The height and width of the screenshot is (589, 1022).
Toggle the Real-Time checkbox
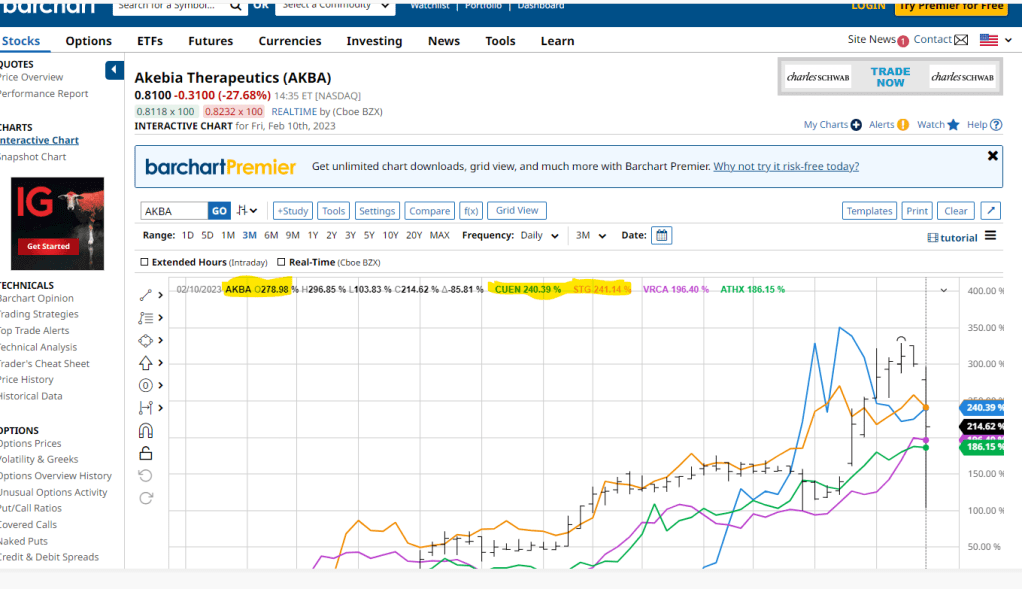pos(282,263)
